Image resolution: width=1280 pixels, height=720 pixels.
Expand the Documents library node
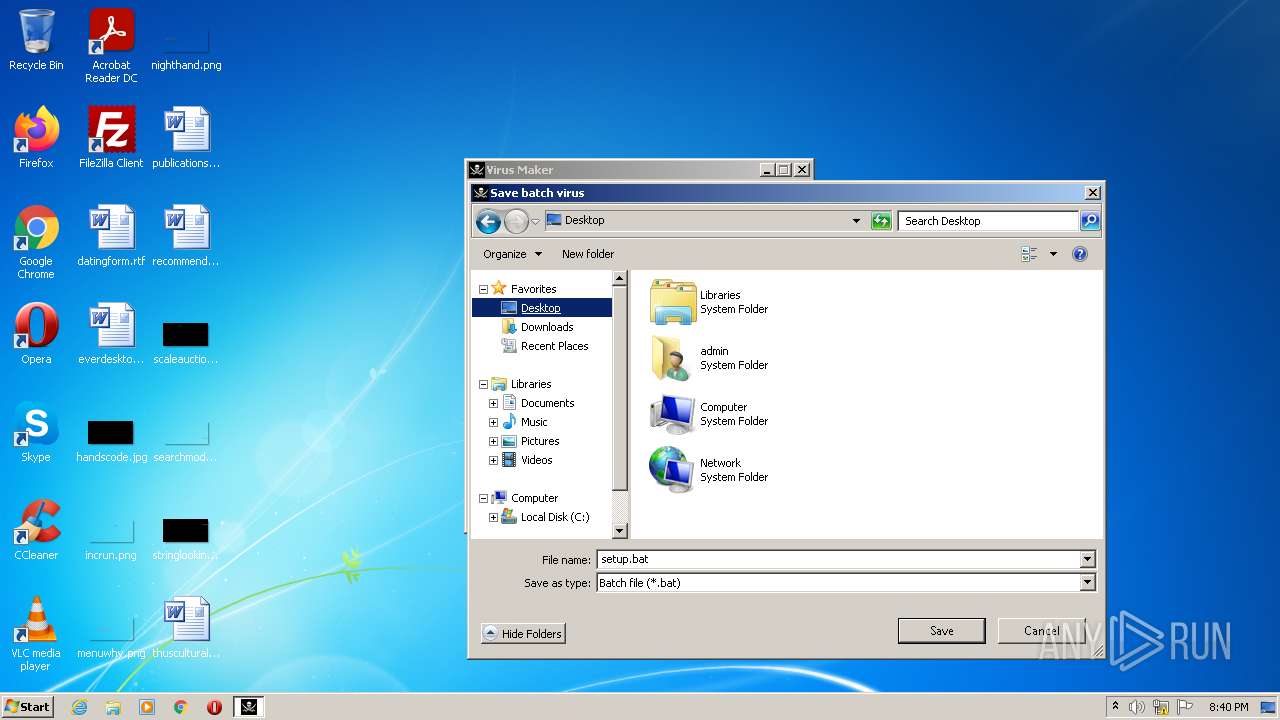click(x=493, y=403)
